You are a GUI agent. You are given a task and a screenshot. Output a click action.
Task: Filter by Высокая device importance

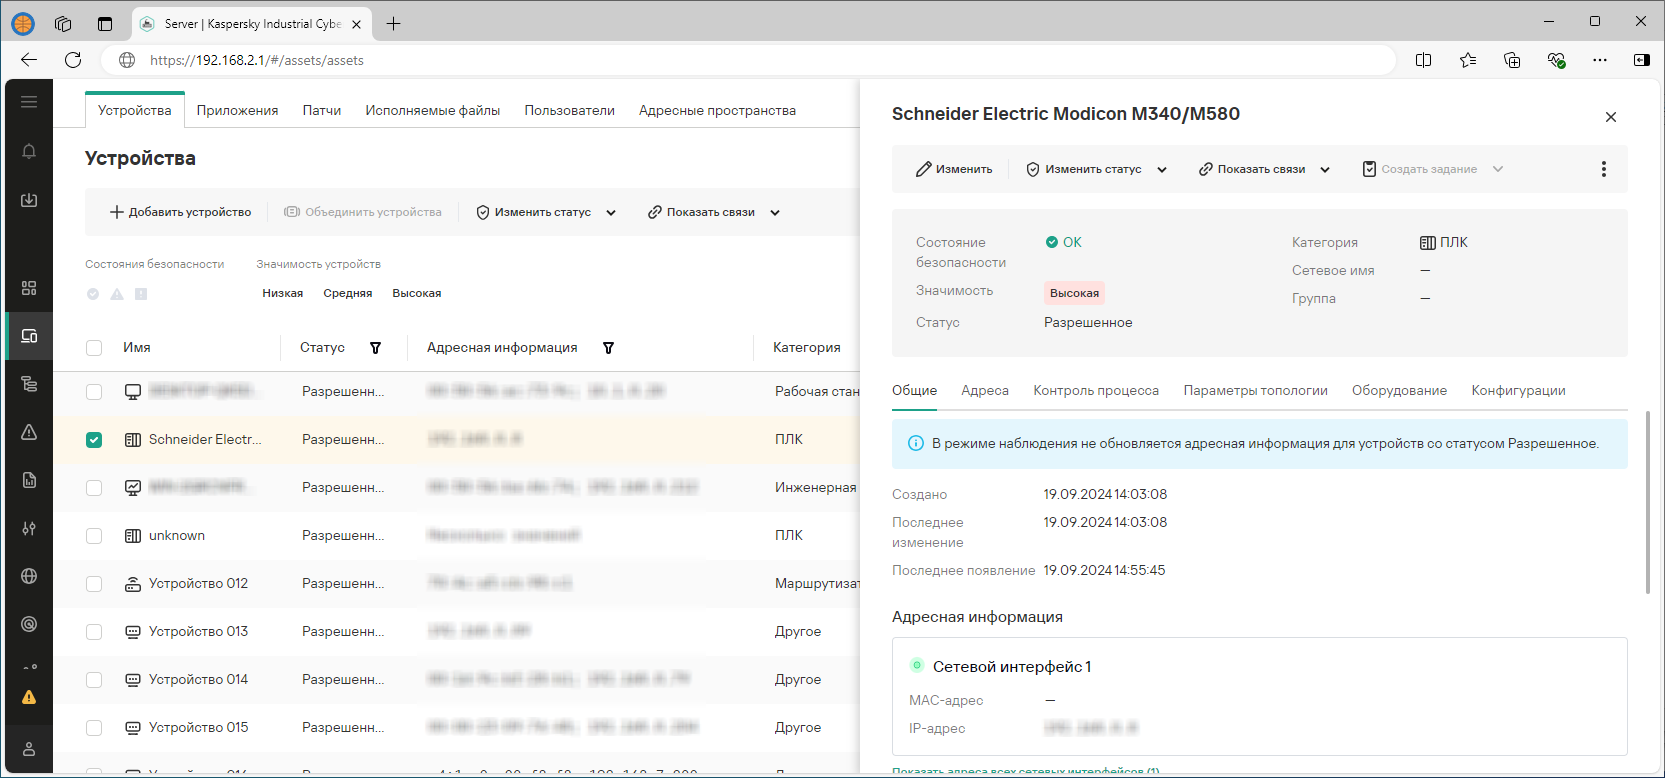click(416, 293)
